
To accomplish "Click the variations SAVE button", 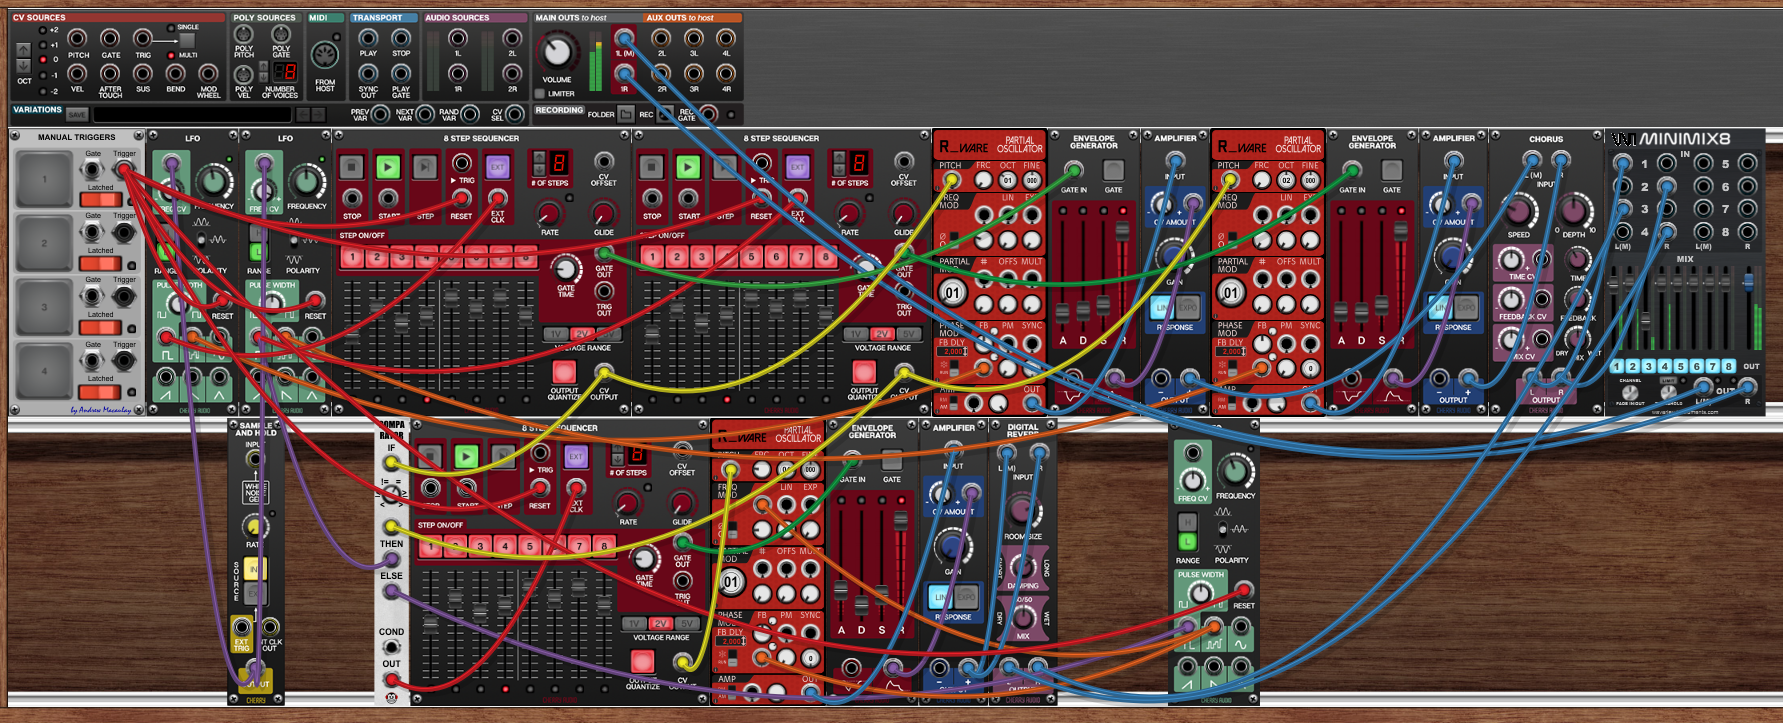I will tap(77, 114).
